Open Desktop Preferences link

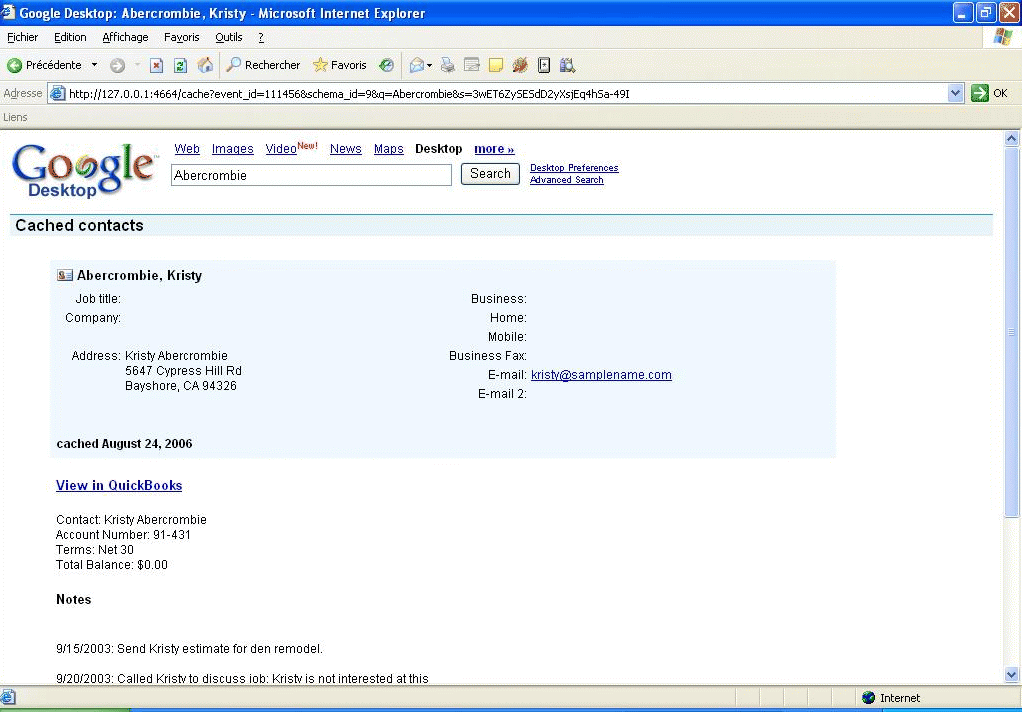pyautogui.click(x=574, y=168)
